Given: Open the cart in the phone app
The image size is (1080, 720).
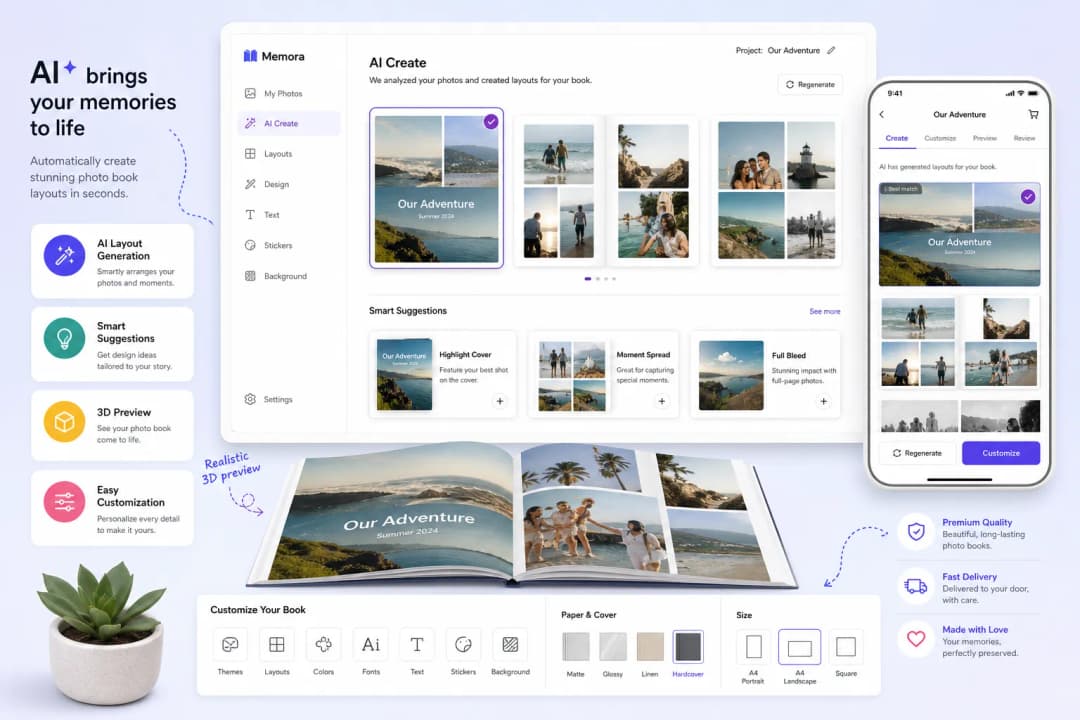Looking at the screenshot, I should pyautogui.click(x=1033, y=114).
